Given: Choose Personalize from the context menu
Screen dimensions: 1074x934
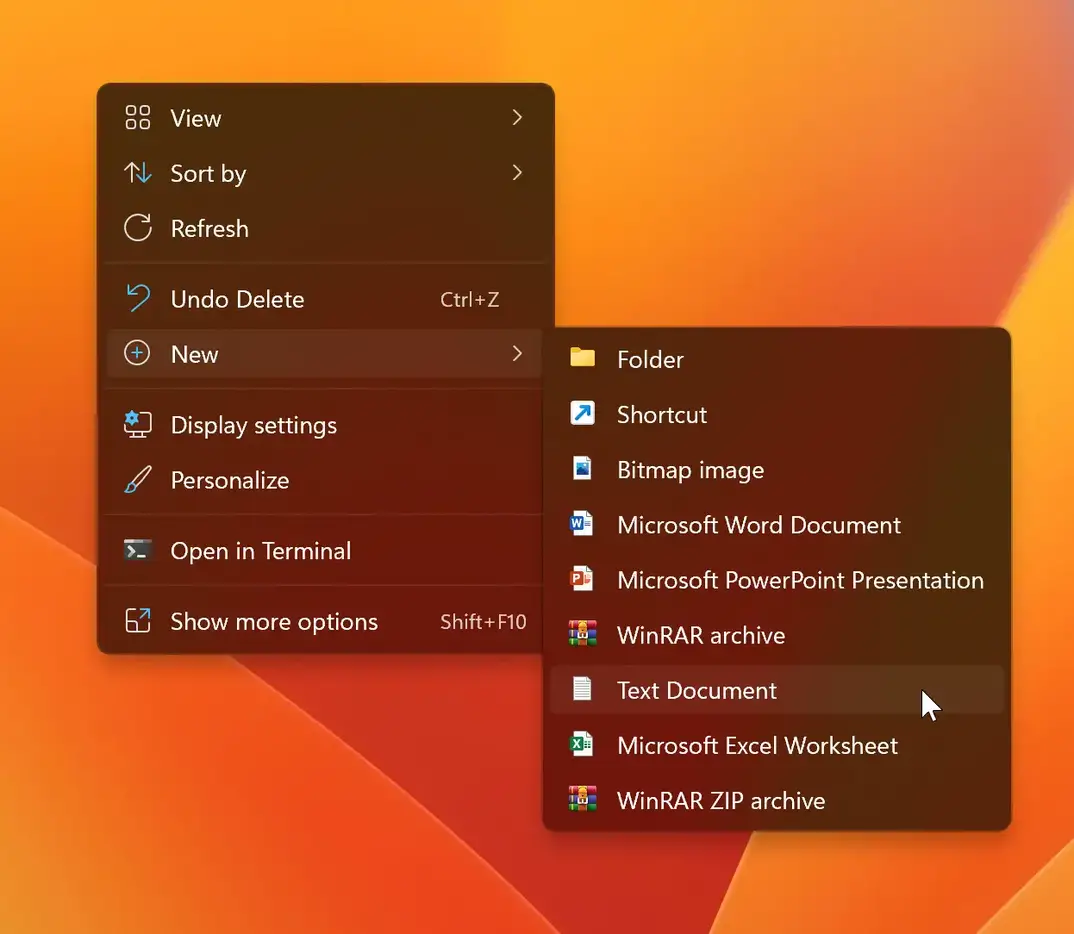Looking at the screenshot, I should pos(325,479).
